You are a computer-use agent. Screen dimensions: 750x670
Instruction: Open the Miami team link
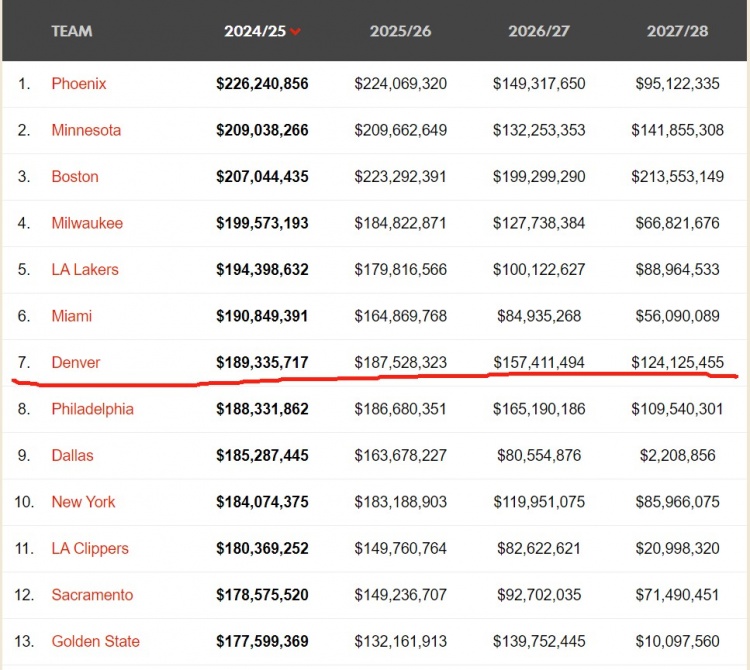point(72,316)
